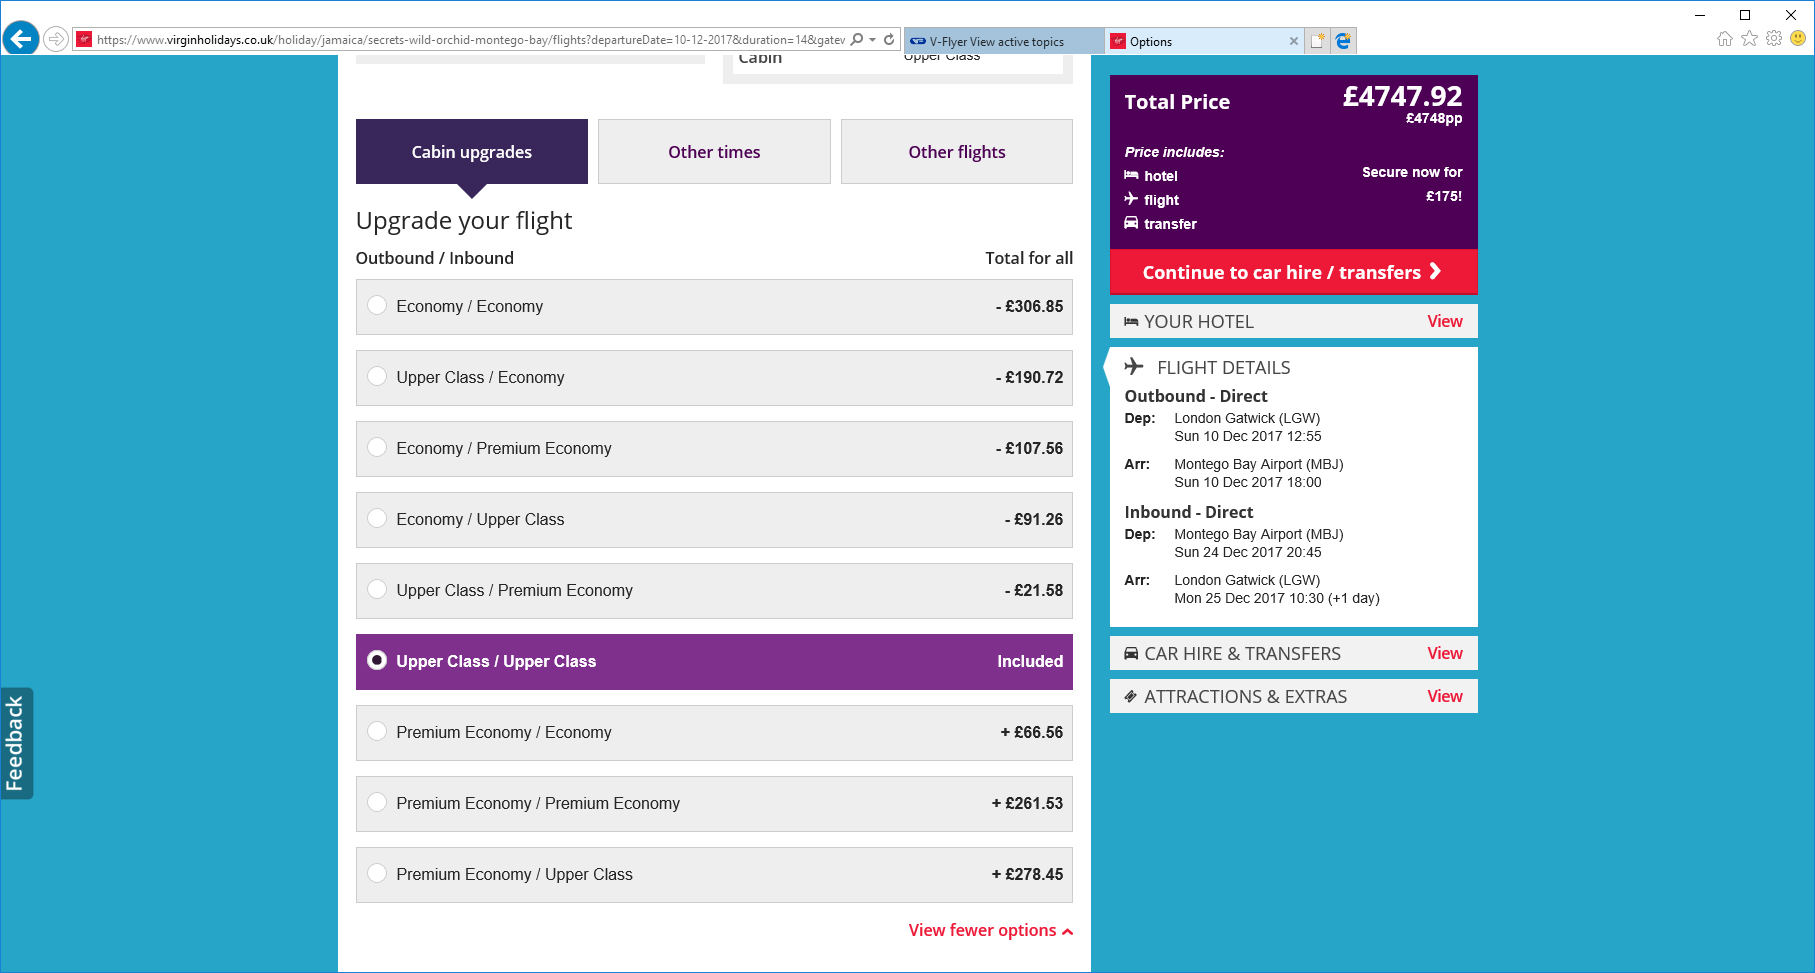This screenshot has width=1815, height=973.
Task: Select Economy / Upper Class radio option
Action: tap(377, 519)
